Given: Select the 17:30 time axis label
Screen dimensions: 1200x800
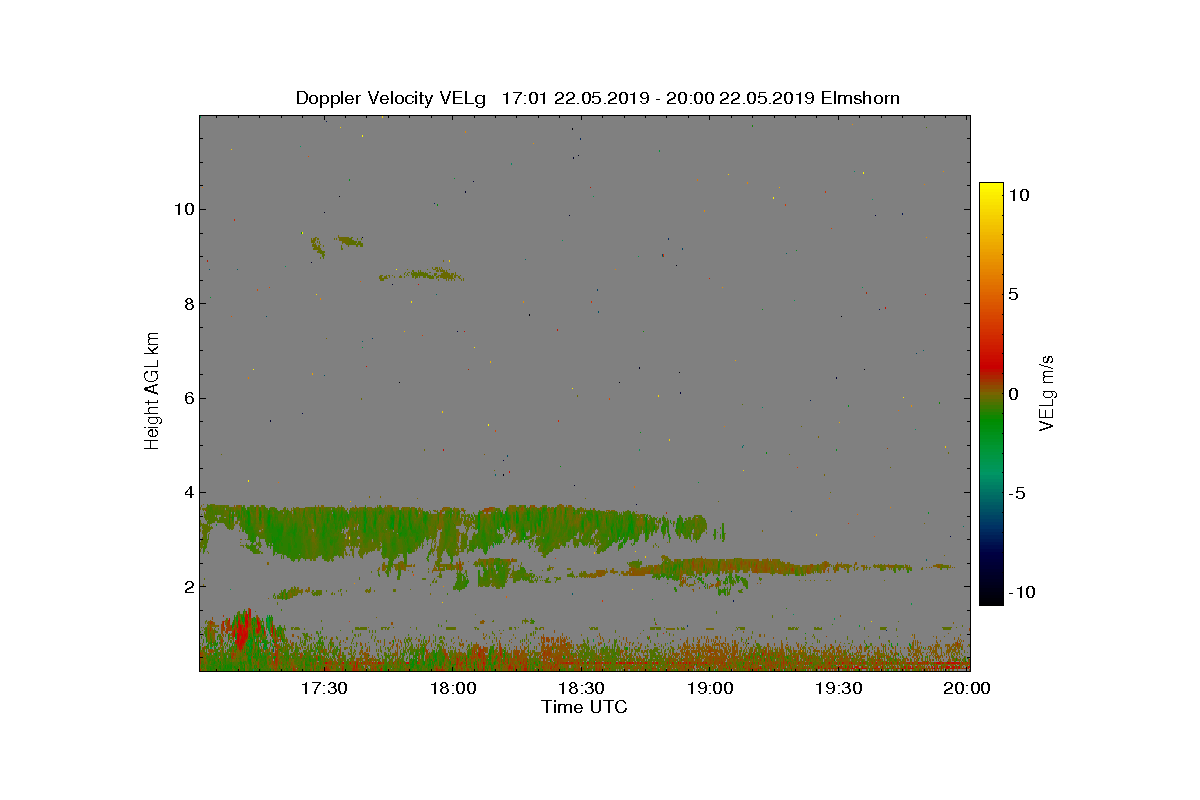Looking at the screenshot, I should [324, 688].
